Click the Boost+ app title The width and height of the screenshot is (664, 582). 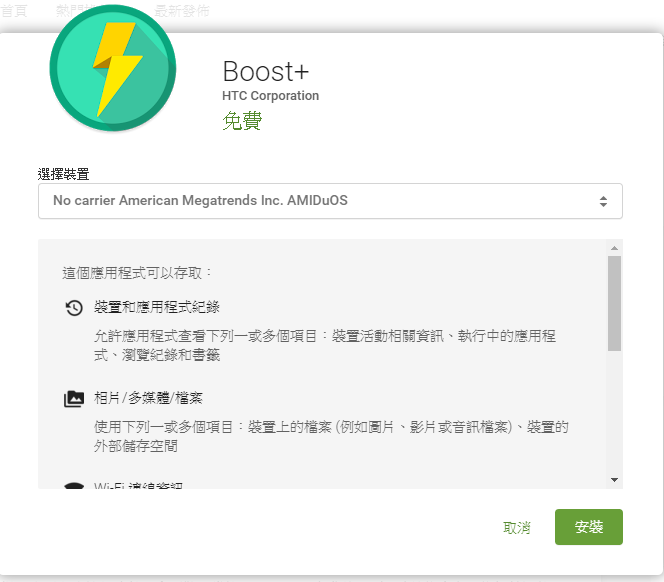[x=266, y=71]
